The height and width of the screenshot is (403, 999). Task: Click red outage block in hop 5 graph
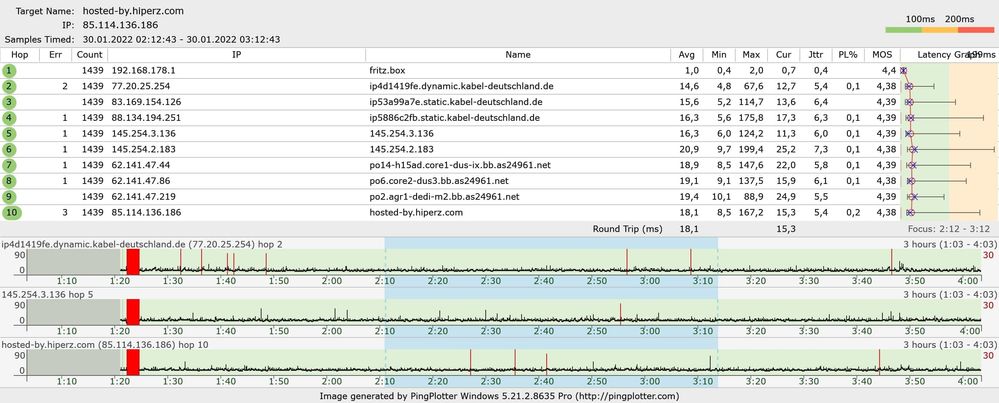pos(133,312)
